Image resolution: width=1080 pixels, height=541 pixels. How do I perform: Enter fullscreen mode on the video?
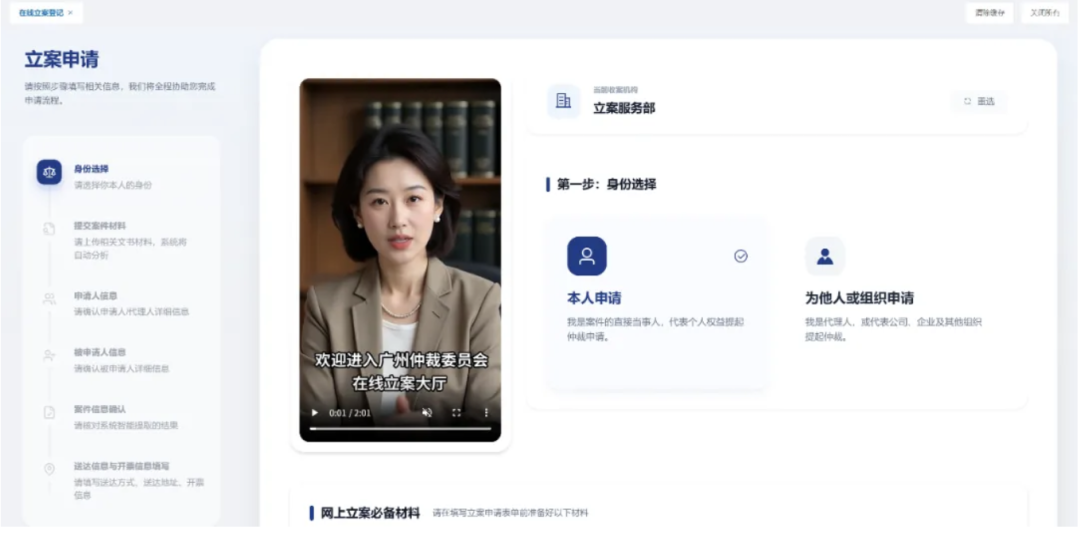pos(457,412)
